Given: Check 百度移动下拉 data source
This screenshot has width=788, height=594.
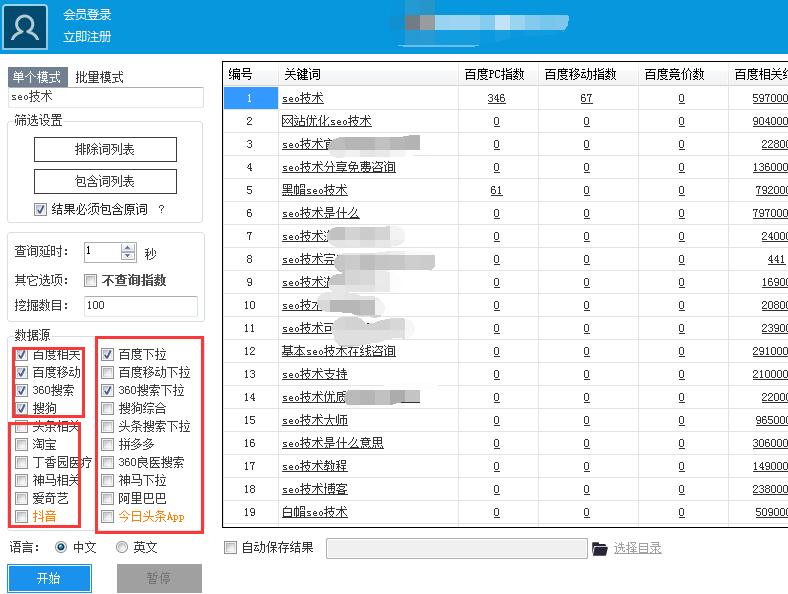Looking at the screenshot, I should 107,373.
